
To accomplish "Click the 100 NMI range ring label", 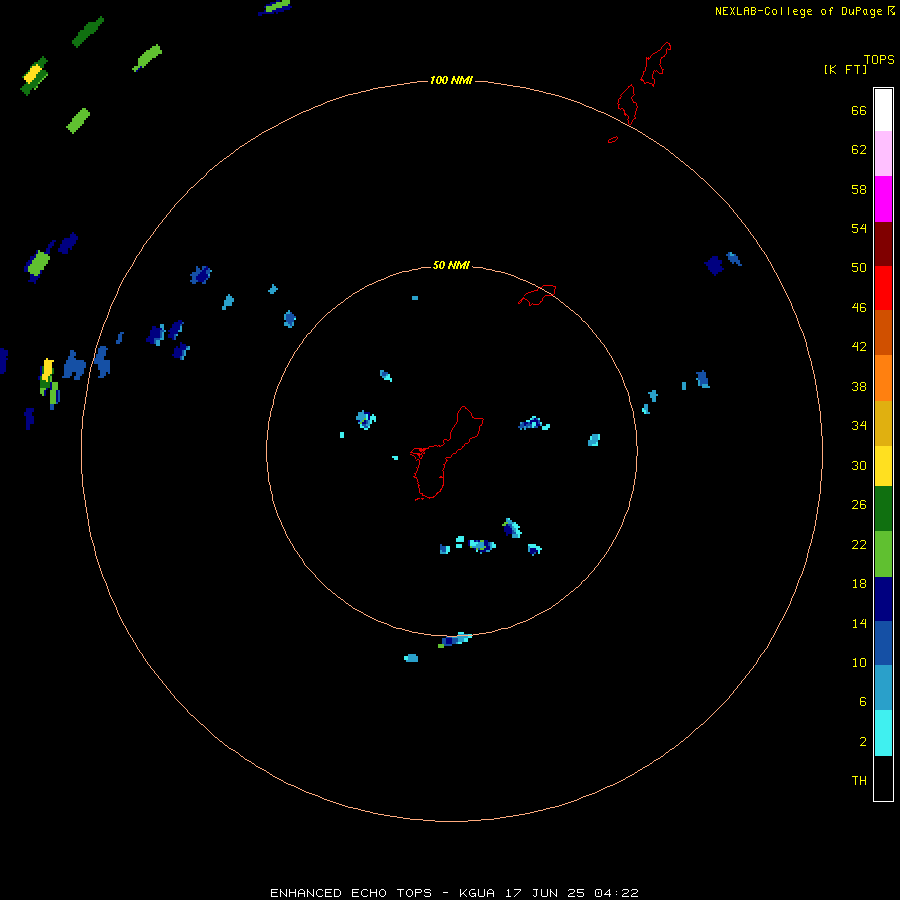I will [x=451, y=80].
